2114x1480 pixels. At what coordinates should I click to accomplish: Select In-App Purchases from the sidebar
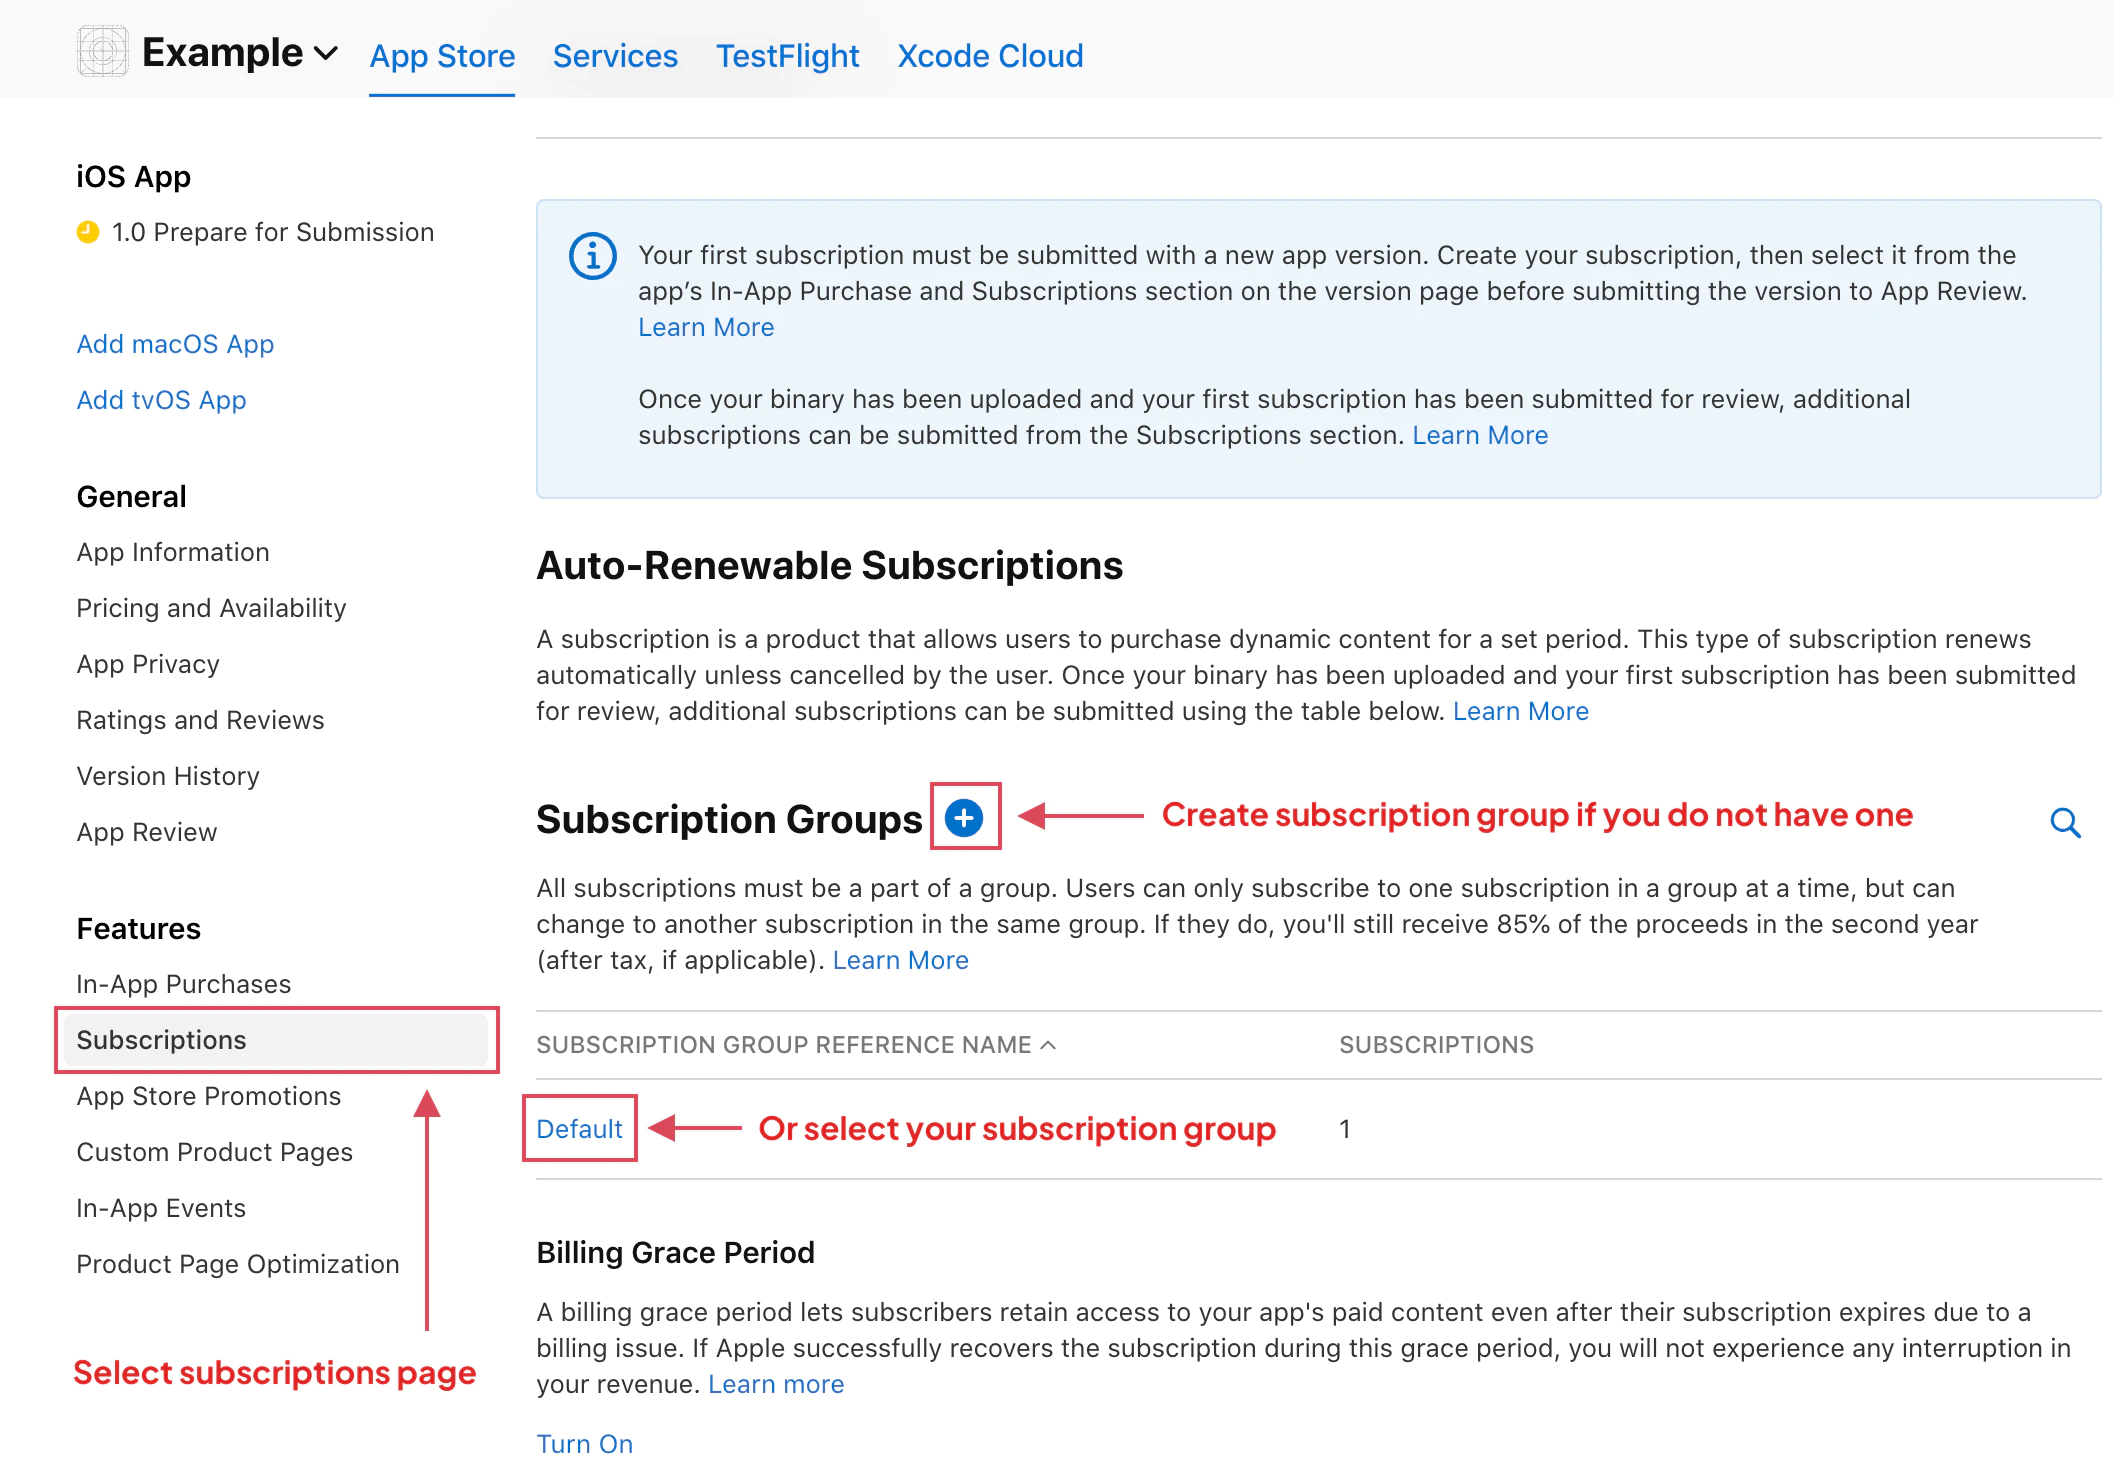point(183,983)
